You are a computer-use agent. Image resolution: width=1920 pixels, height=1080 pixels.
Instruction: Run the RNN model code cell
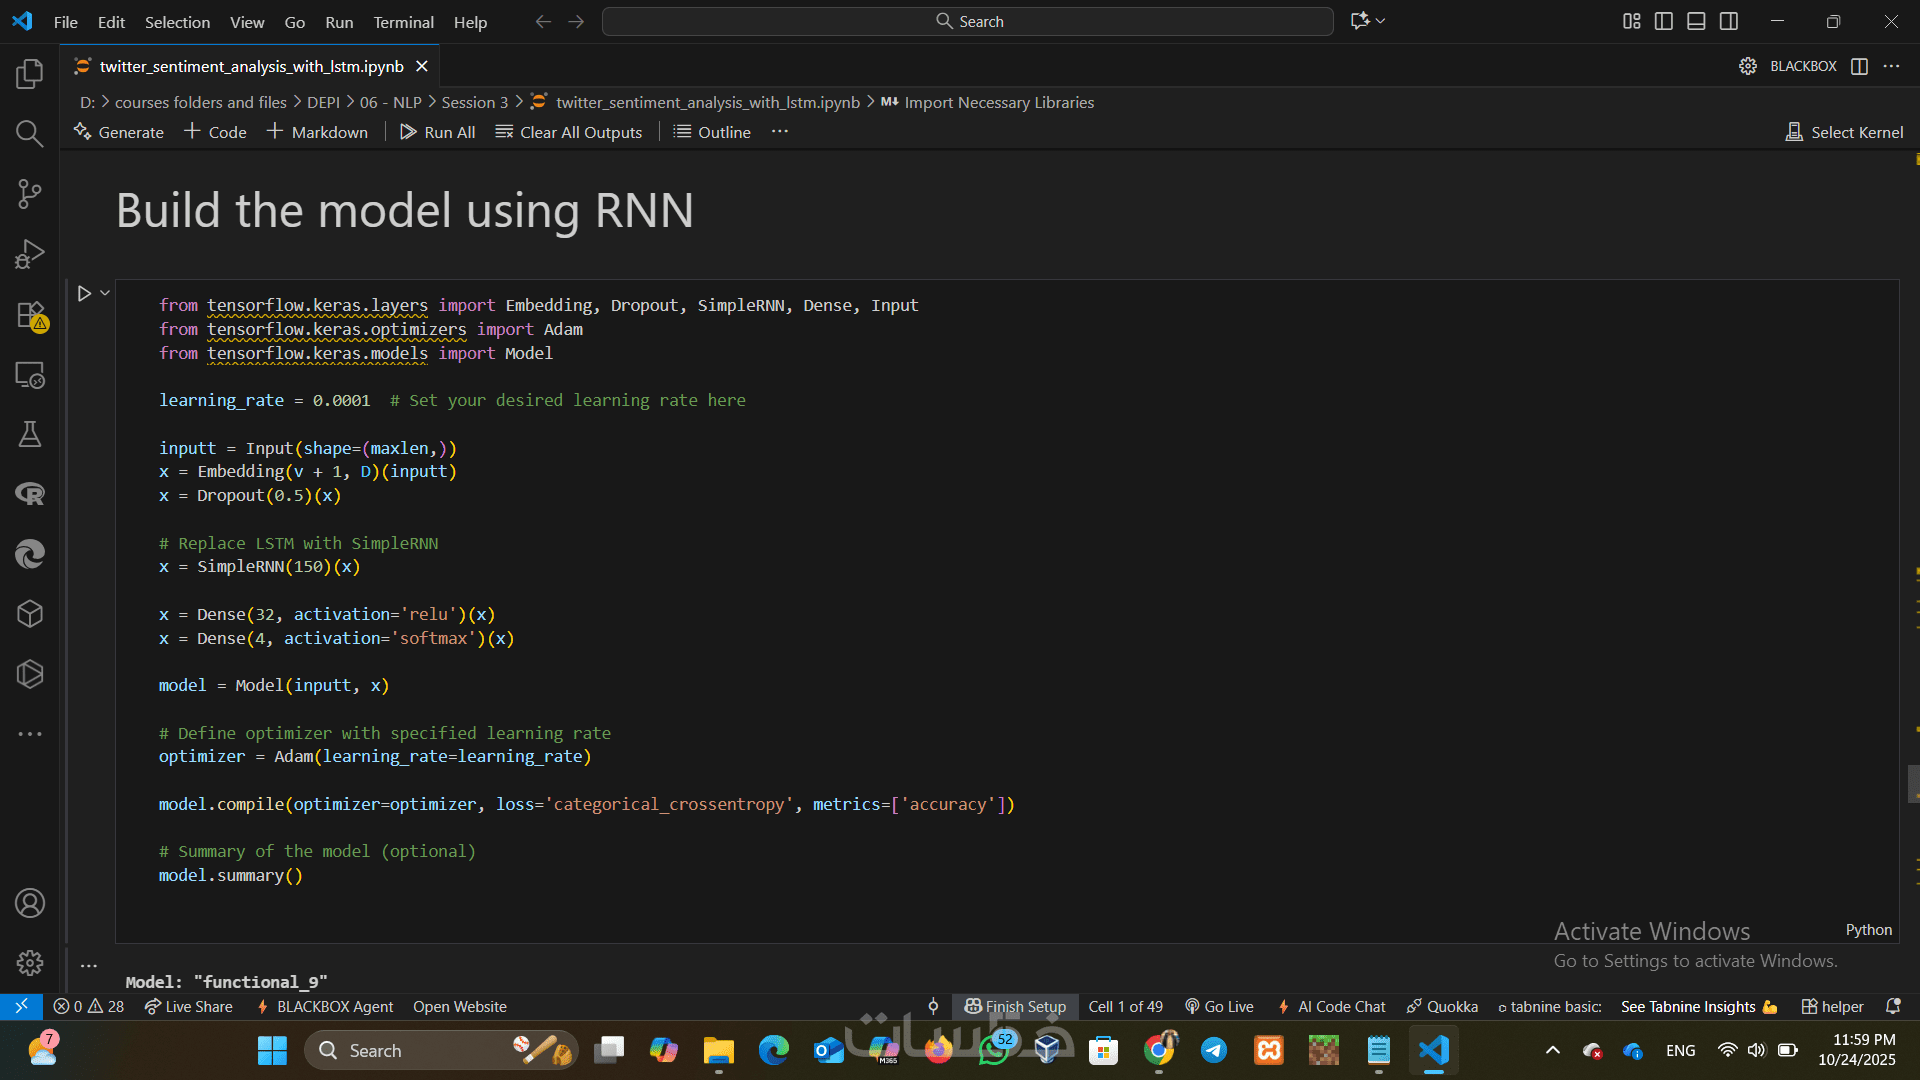click(84, 293)
